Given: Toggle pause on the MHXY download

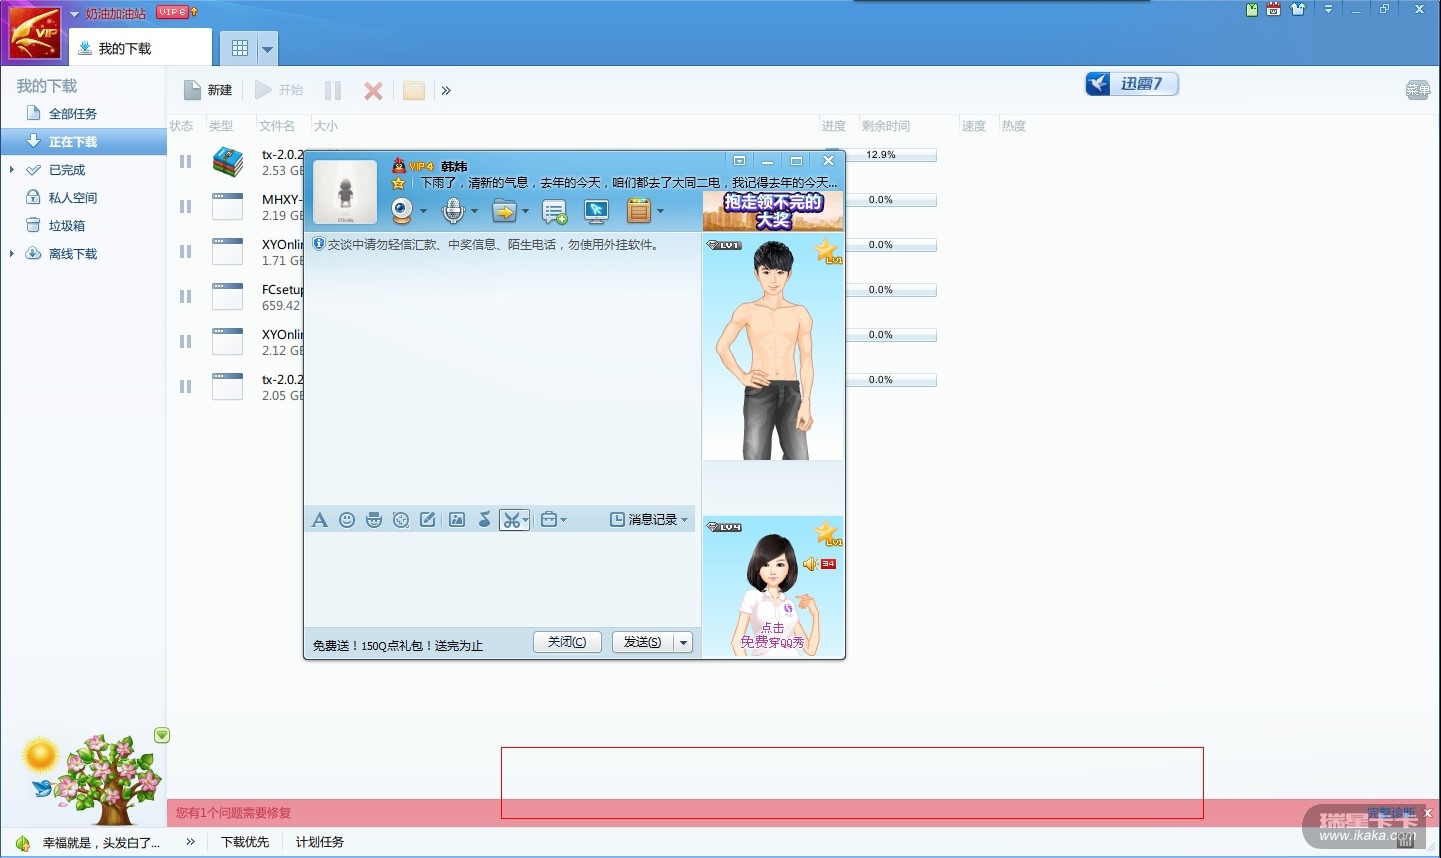Looking at the screenshot, I should (x=185, y=207).
